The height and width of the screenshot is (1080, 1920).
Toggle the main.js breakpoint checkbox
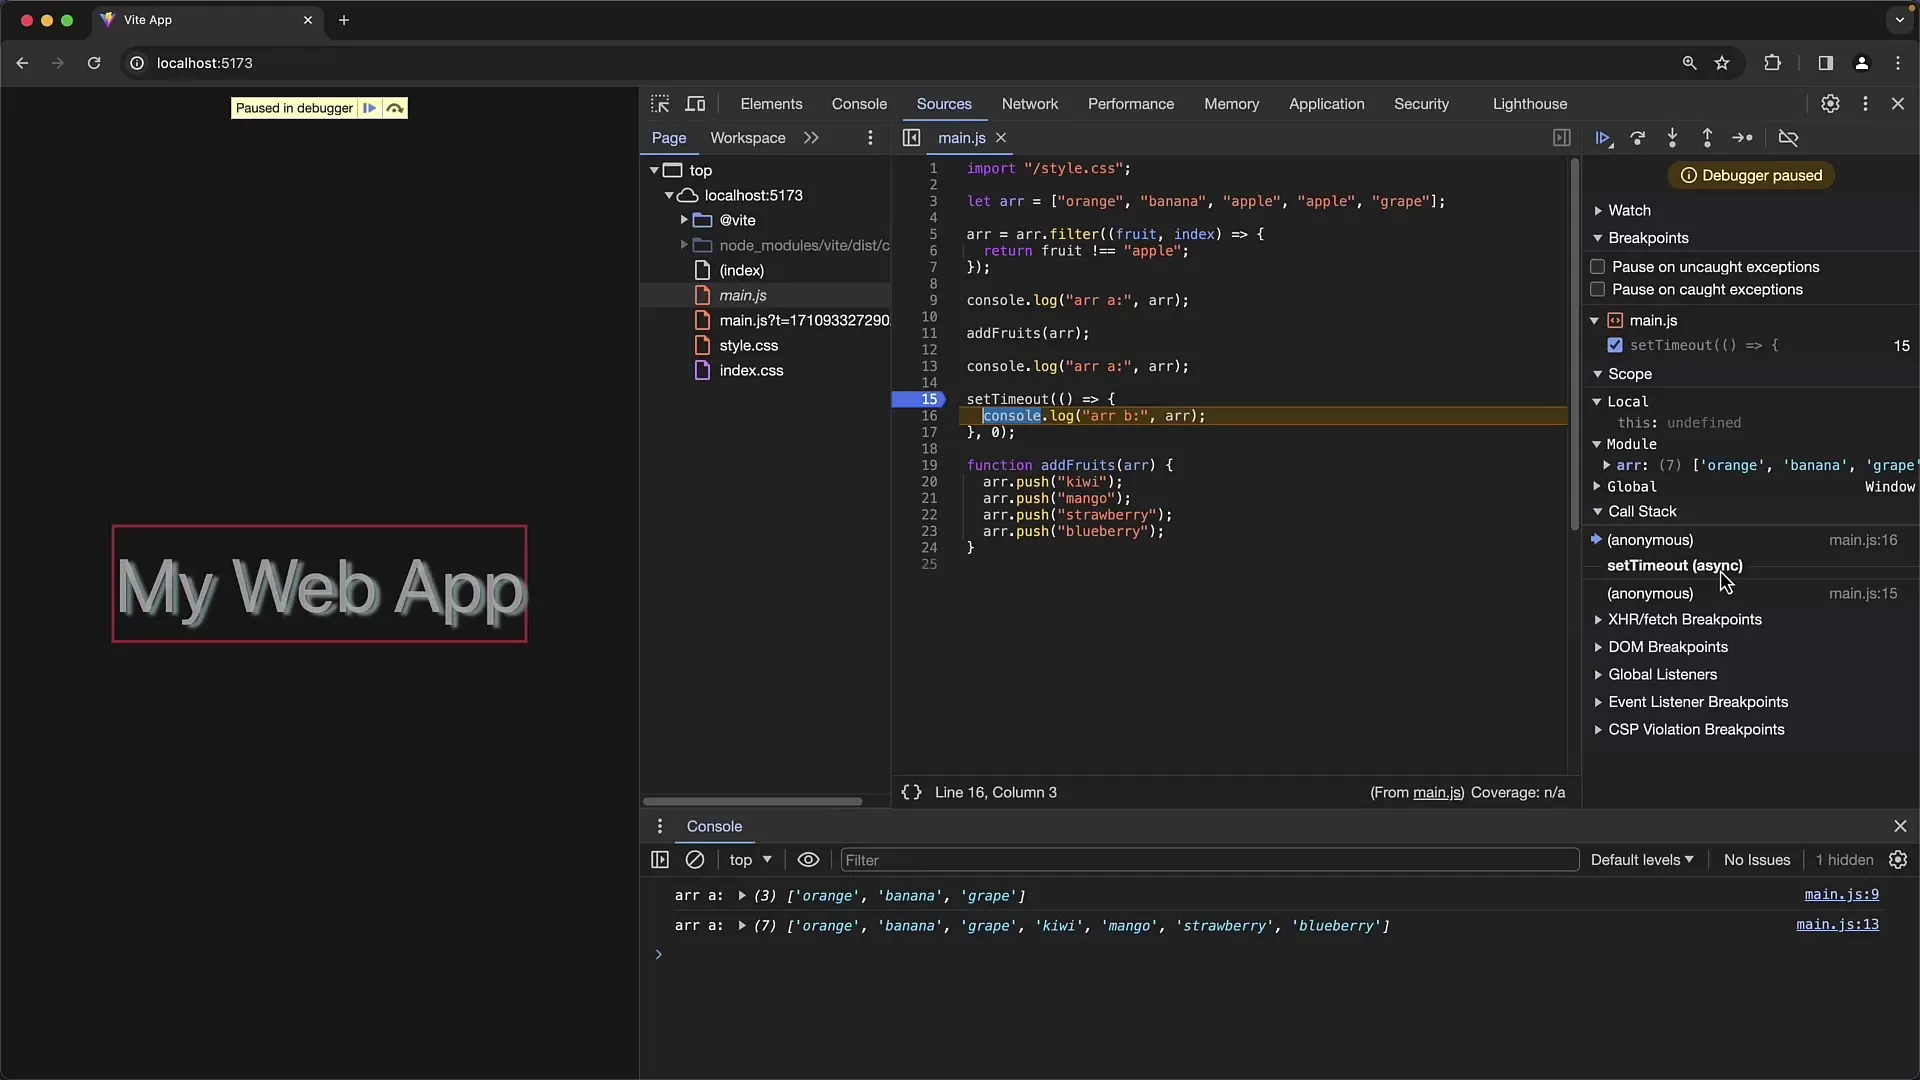1615,344
